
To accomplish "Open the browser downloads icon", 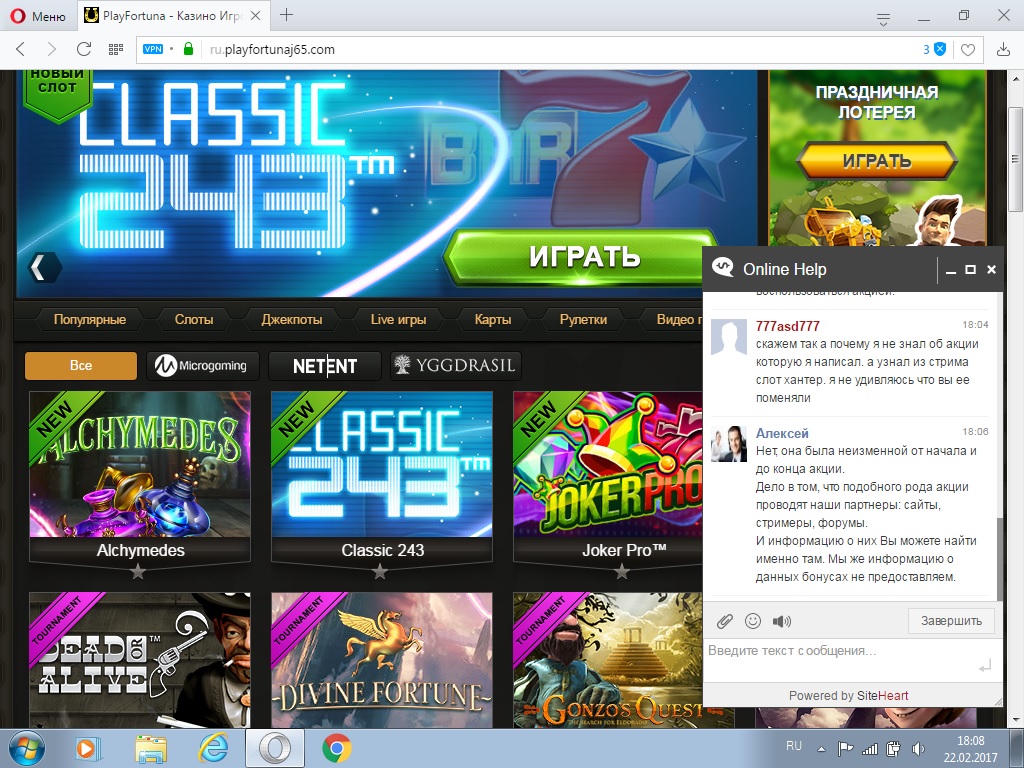I will 1003,49.
